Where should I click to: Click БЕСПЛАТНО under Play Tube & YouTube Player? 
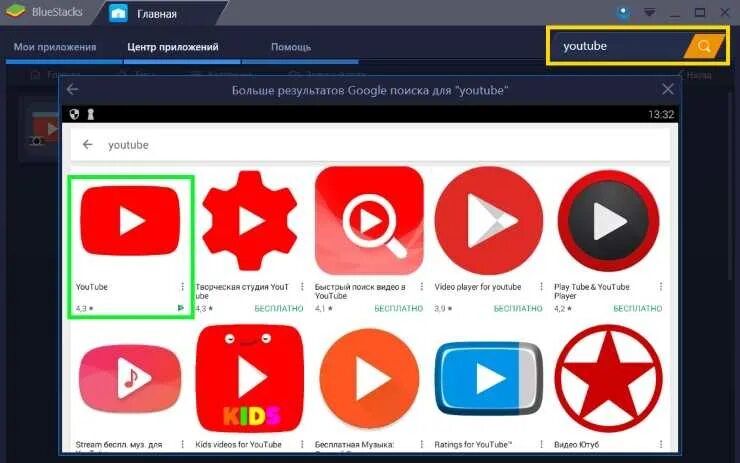[x=638, y=309]
